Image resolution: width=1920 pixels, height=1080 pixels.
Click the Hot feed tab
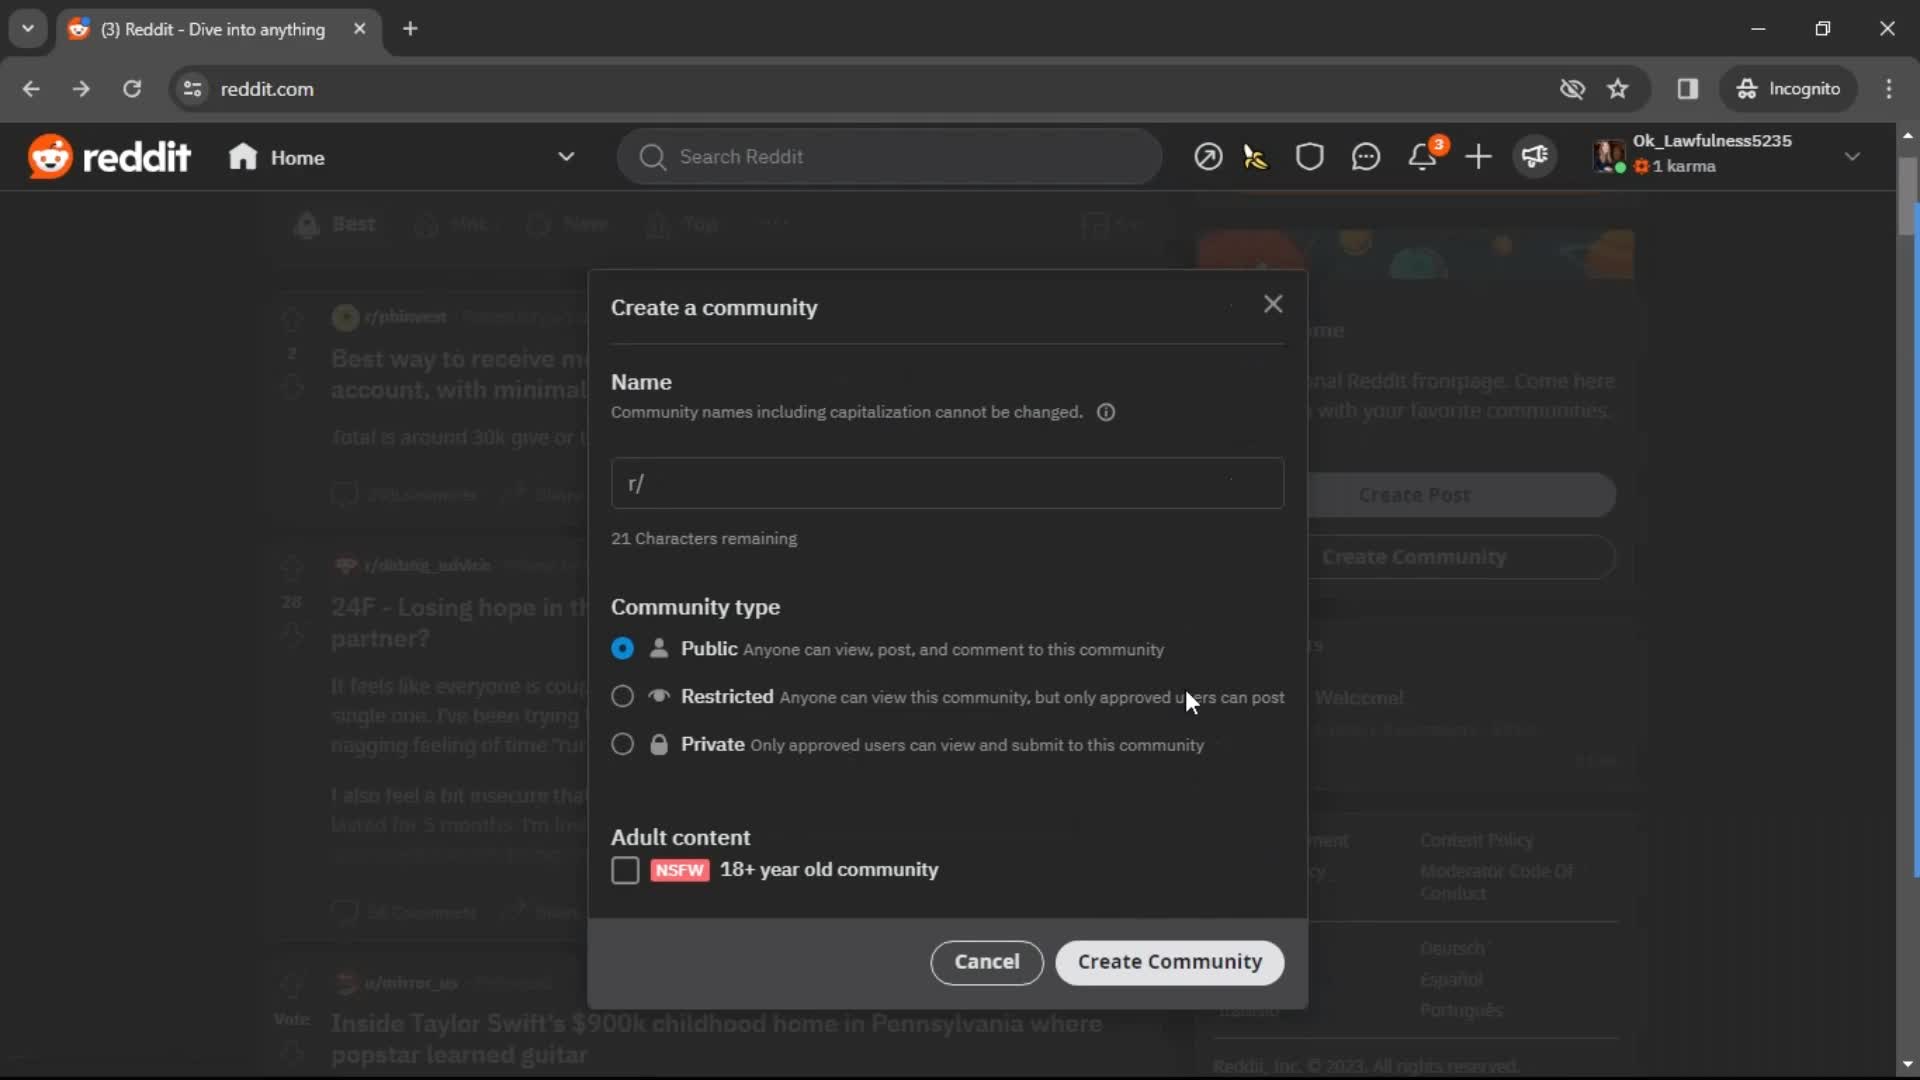(468, 224)
